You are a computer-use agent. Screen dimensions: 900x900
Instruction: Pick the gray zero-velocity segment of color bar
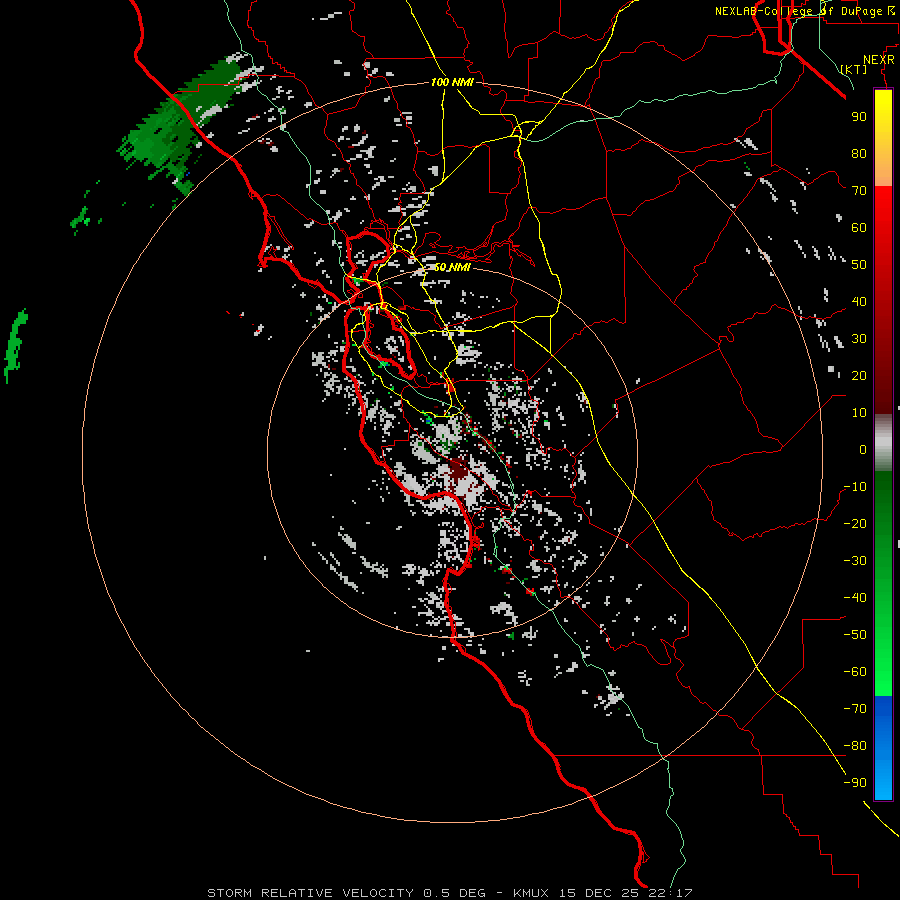pos(883,443)
